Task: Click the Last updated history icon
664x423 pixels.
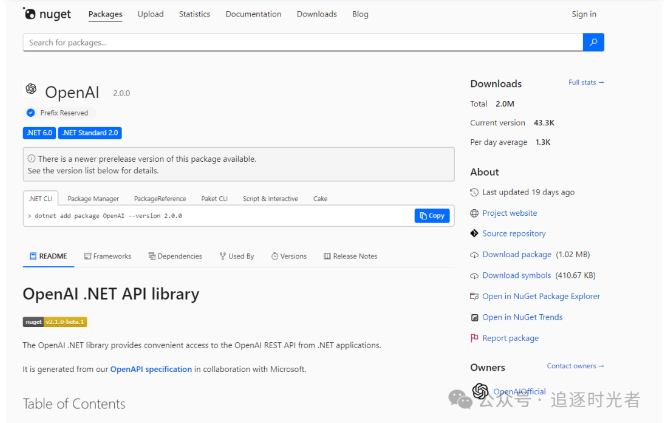Action: pyautogui.click(x=474, y=192)
